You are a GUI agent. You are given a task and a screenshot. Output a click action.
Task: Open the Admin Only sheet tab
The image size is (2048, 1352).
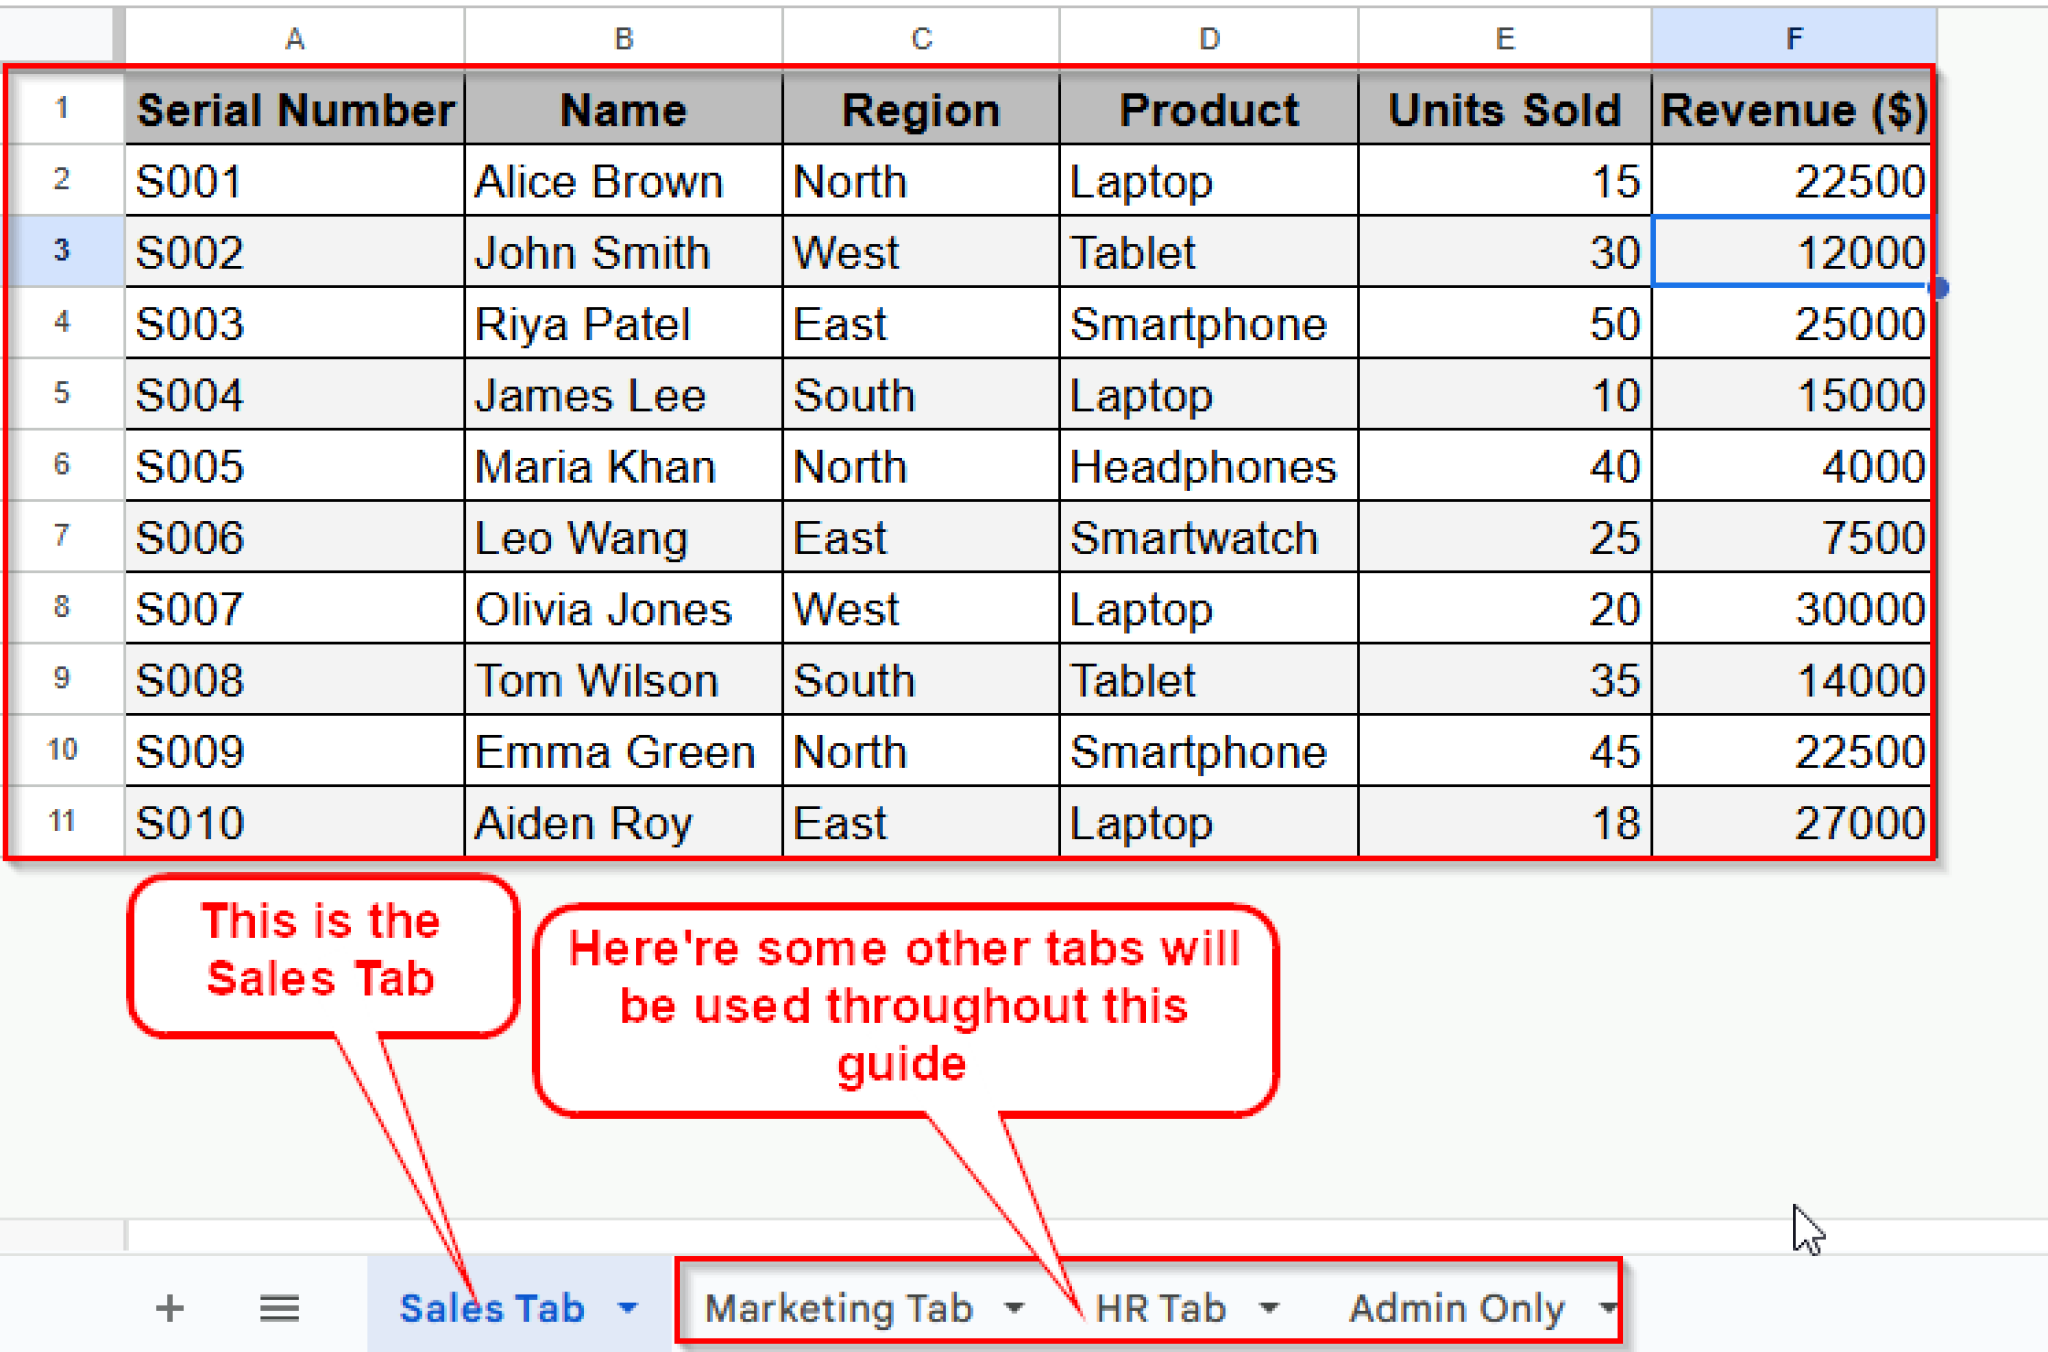[1456, 1308]
